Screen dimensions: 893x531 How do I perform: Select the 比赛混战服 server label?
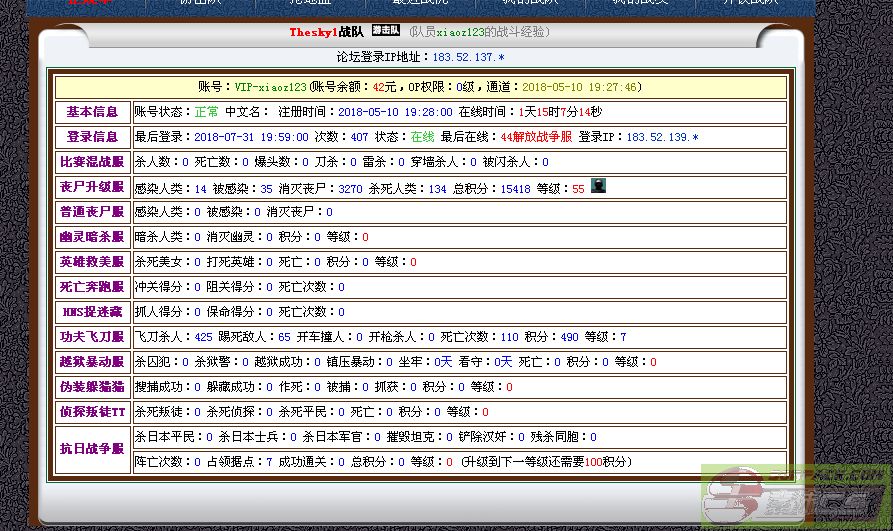(x=92, y=162)
